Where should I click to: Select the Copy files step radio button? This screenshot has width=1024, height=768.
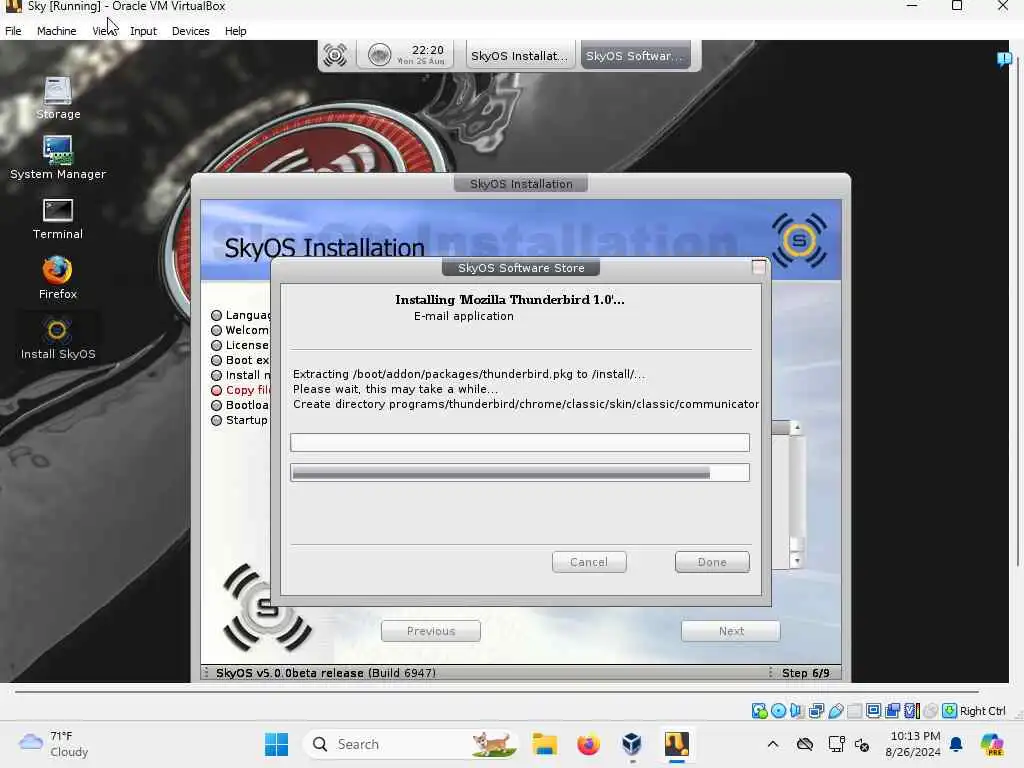click(216, 391)
